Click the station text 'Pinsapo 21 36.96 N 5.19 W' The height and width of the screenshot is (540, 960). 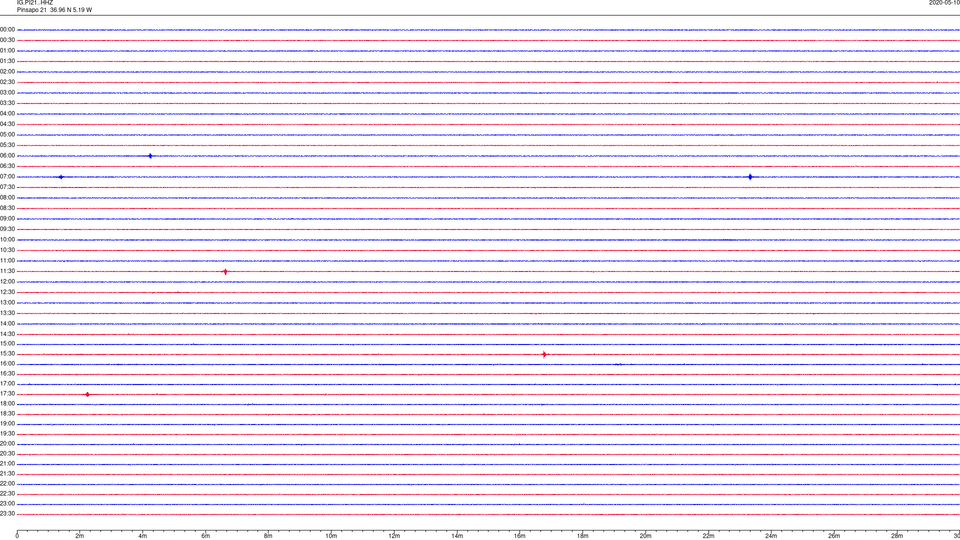pyautogui.click(x=54, y=10)
